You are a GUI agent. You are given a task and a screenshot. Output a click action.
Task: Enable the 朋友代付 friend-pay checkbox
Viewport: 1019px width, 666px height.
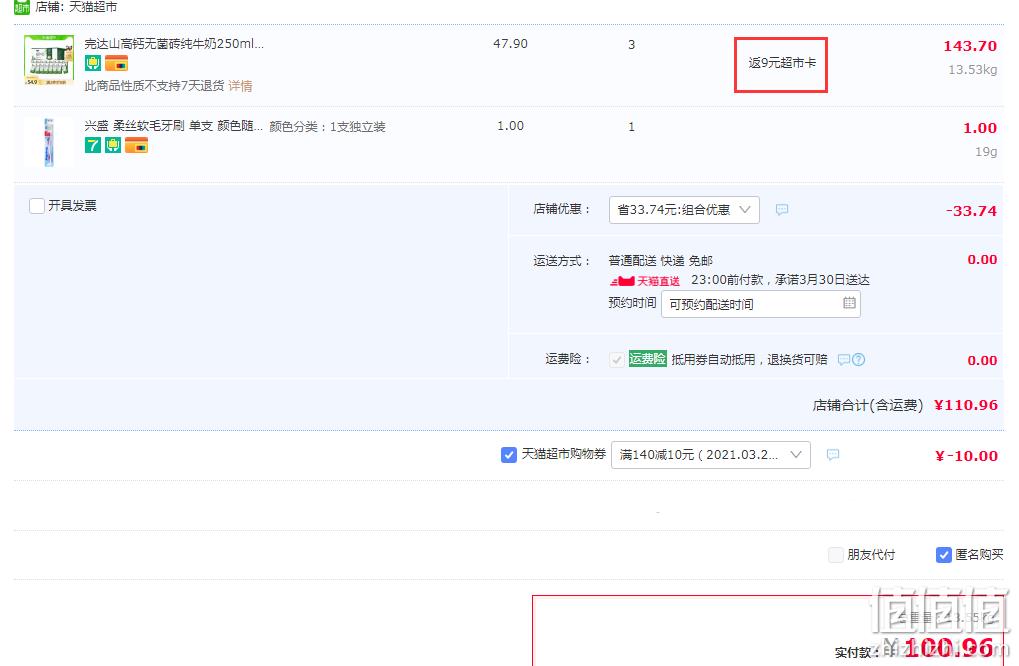pos(836,555)
